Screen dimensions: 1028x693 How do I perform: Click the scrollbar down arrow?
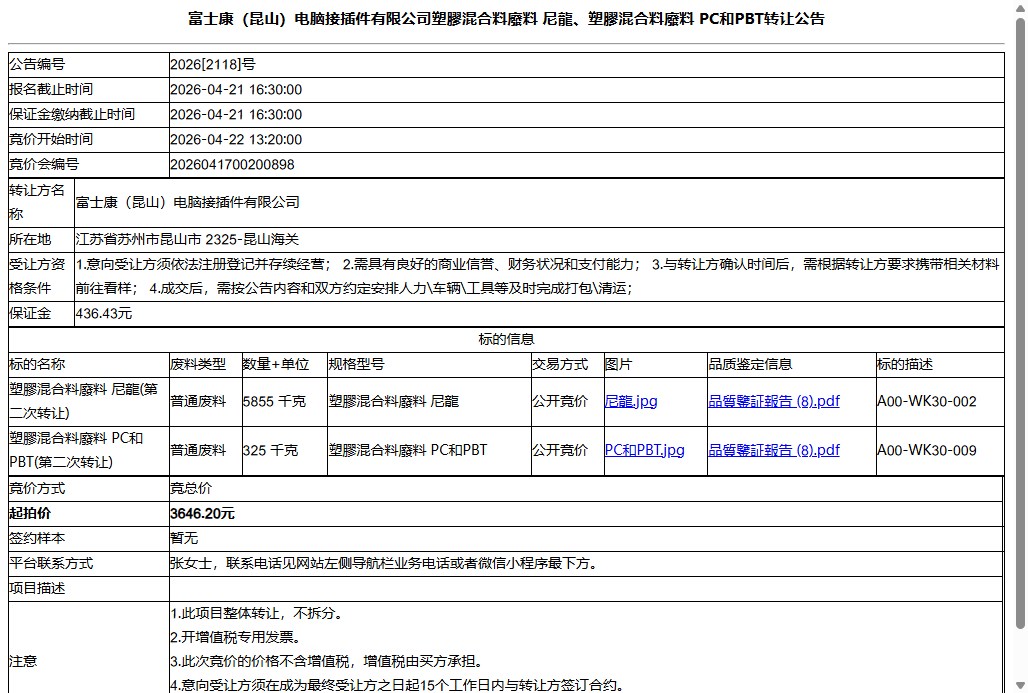[x=1020, y=685]
